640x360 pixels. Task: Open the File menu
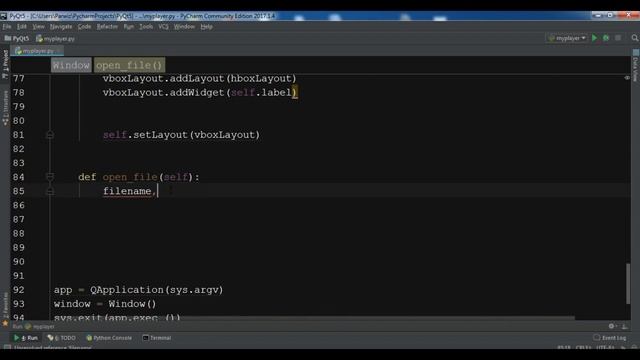coord(7,27)
